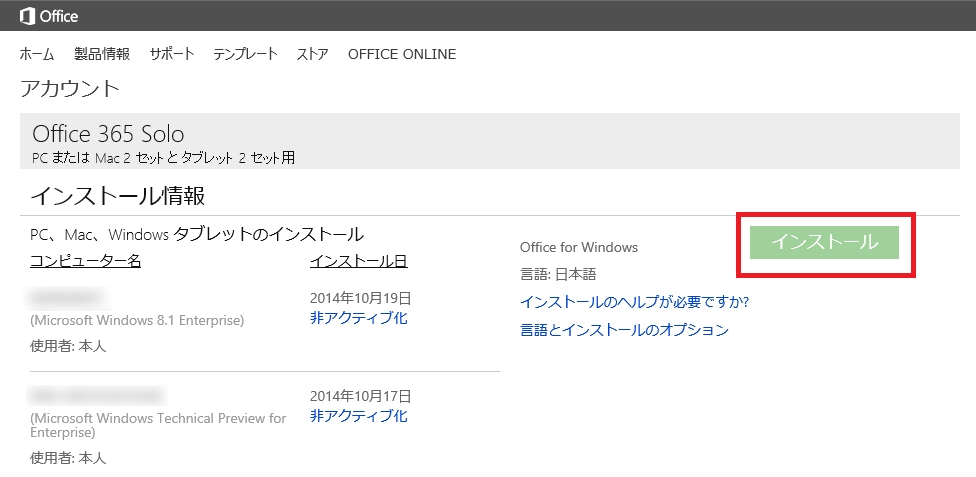976x477 pixels.
Task: Open インストールのヘルプが必要ですか? link
Action: coord(634,303)
